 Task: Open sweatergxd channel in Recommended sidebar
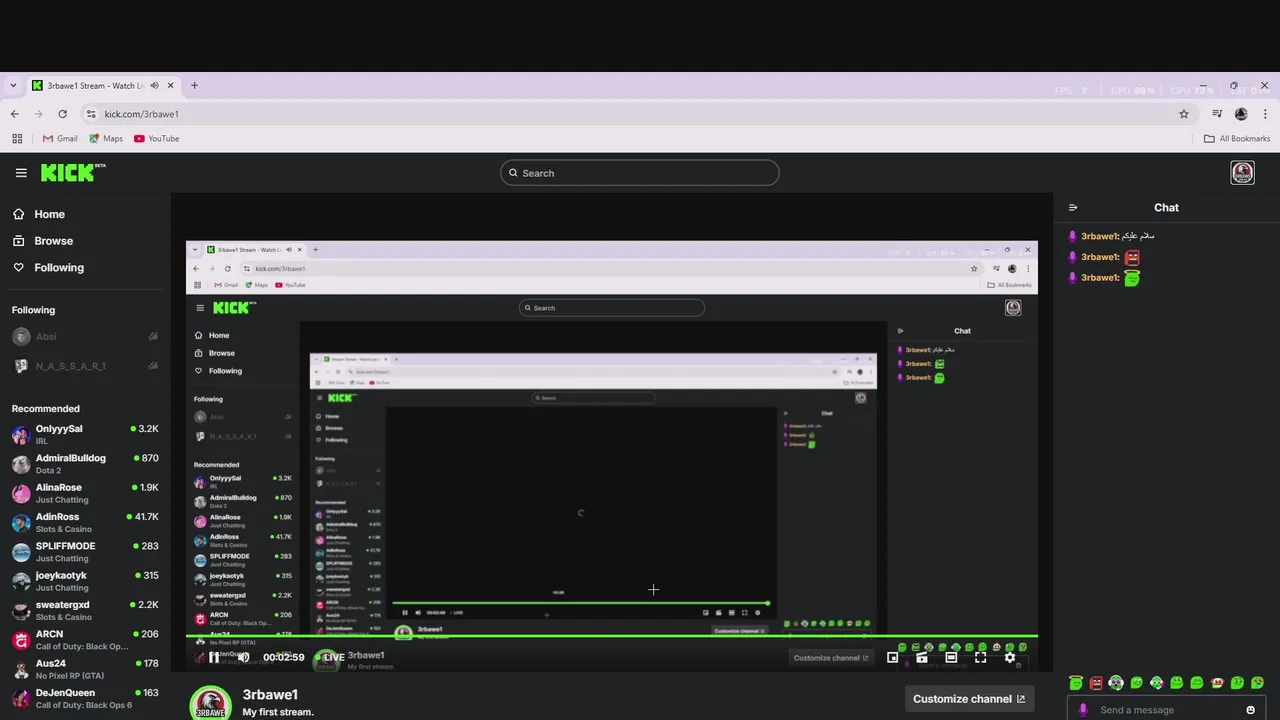[x=85, y=610]
